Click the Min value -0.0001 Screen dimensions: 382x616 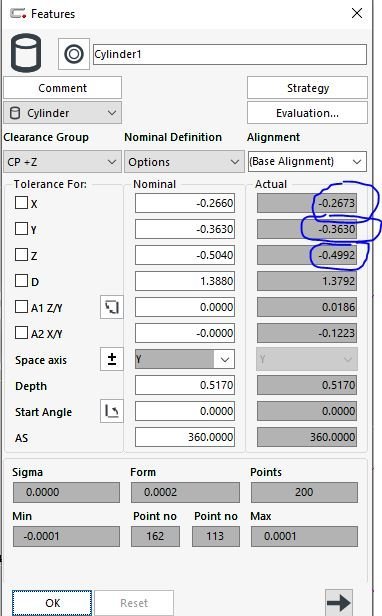(x=66, y=536)
